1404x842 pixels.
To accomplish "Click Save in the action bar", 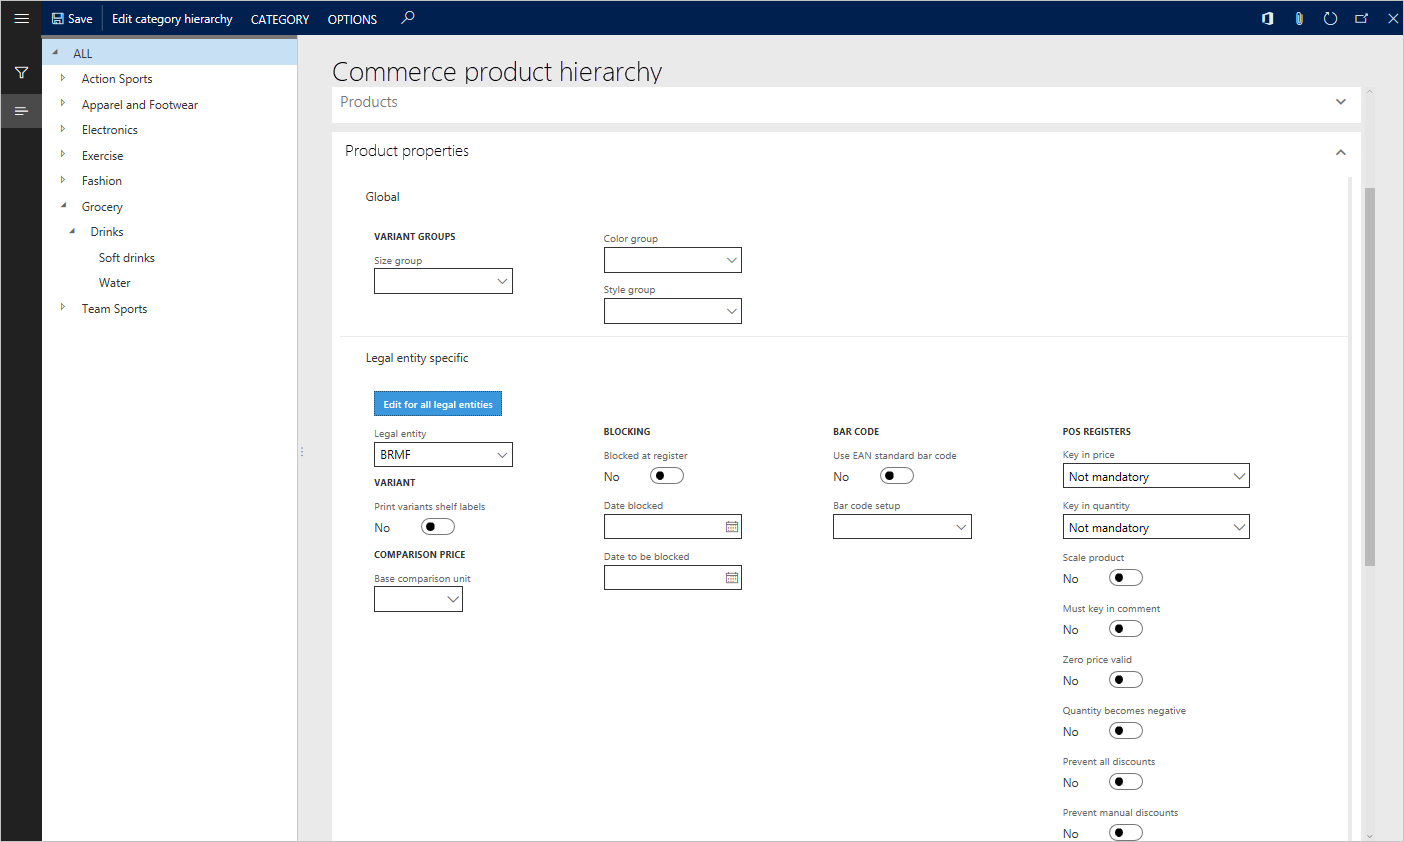I will pyautogui.click(x=71, y=17).
